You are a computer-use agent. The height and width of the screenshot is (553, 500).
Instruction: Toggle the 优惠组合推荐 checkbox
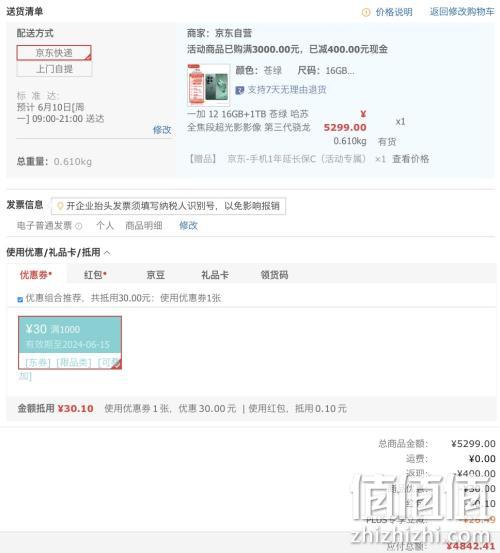(x=20, y=299)
